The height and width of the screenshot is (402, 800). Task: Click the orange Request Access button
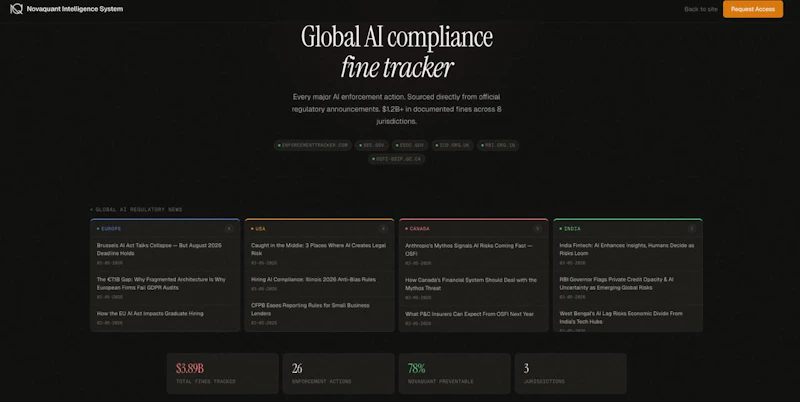(753, 9)
